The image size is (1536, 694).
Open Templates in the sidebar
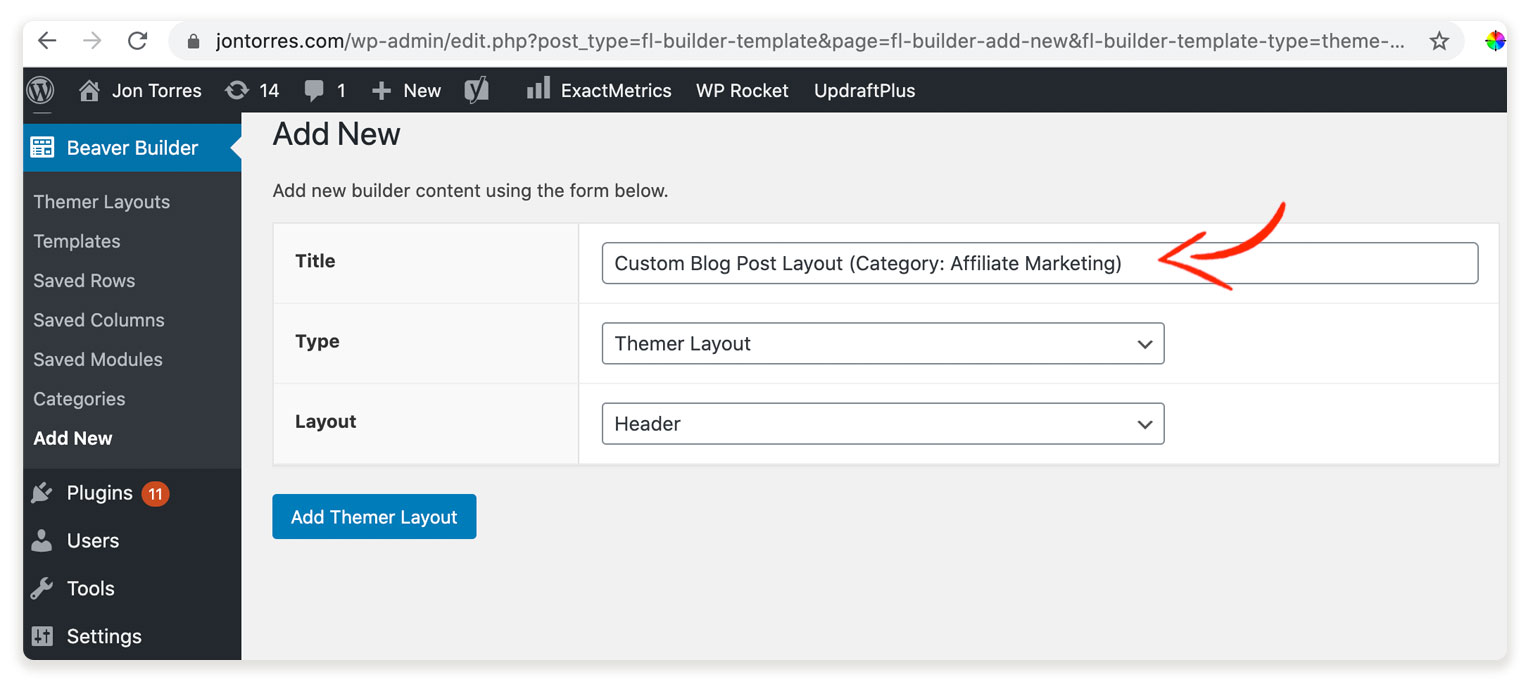(77, 241)
